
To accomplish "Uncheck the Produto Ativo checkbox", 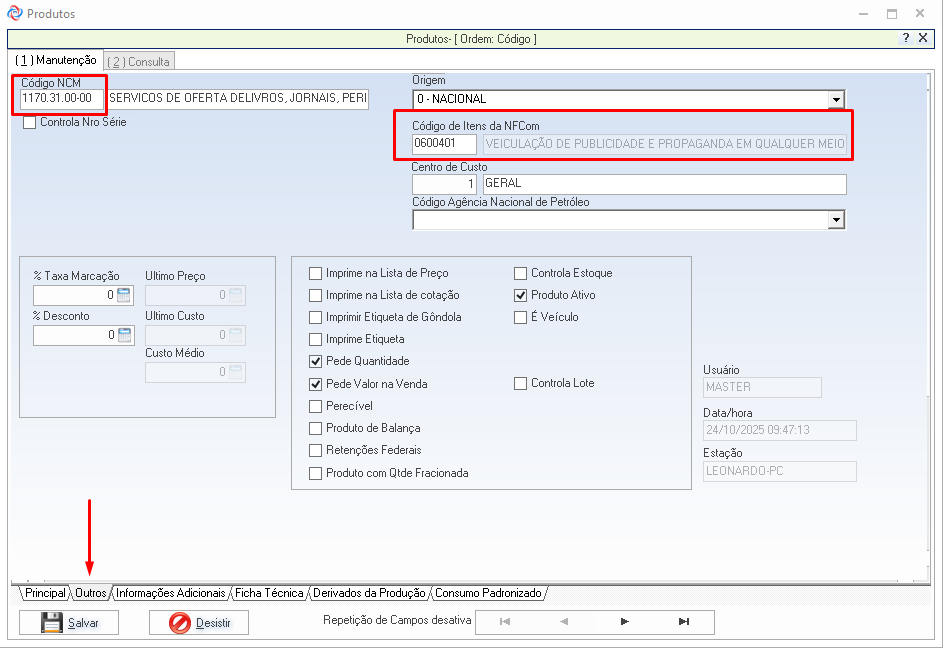I will (521, 295).
